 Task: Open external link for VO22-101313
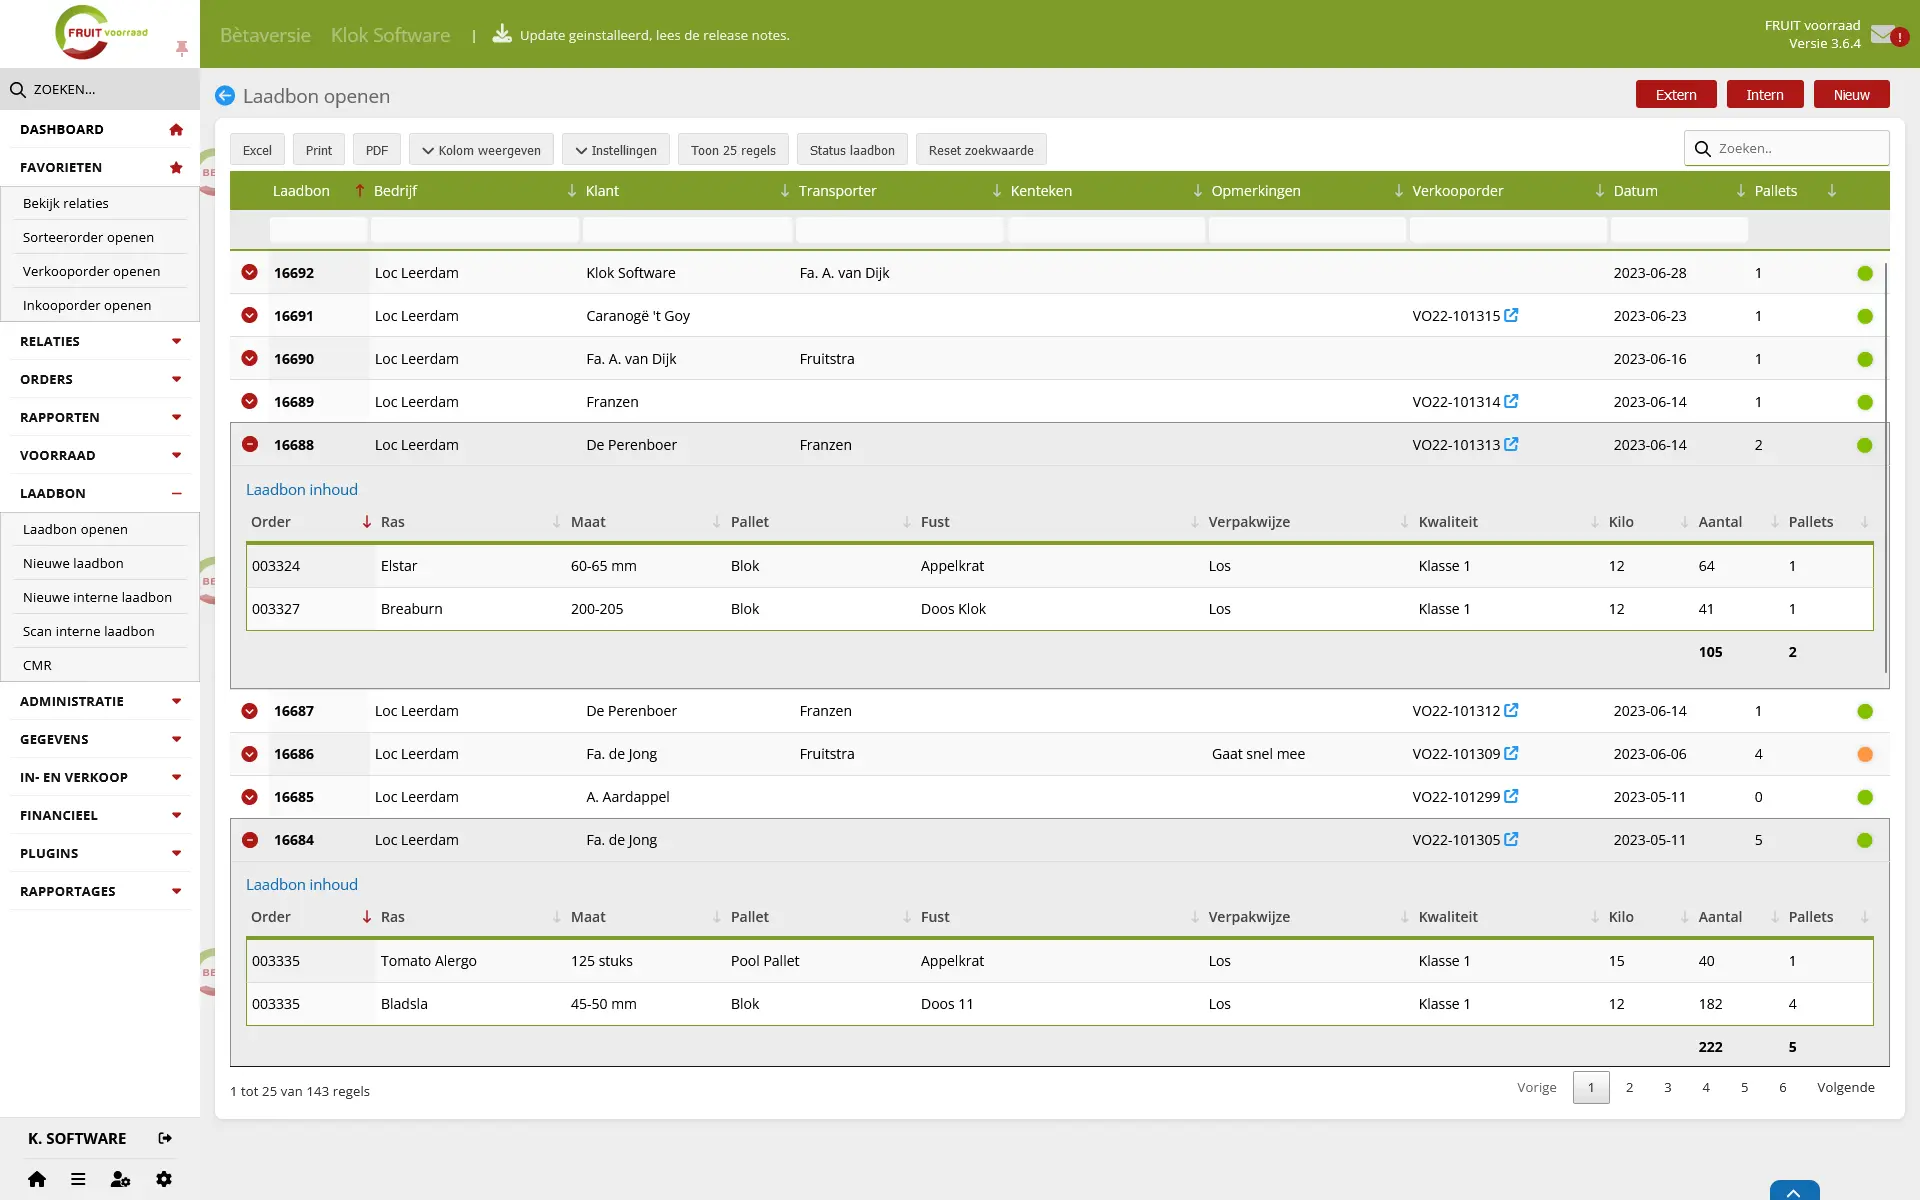coord(1511,444)
